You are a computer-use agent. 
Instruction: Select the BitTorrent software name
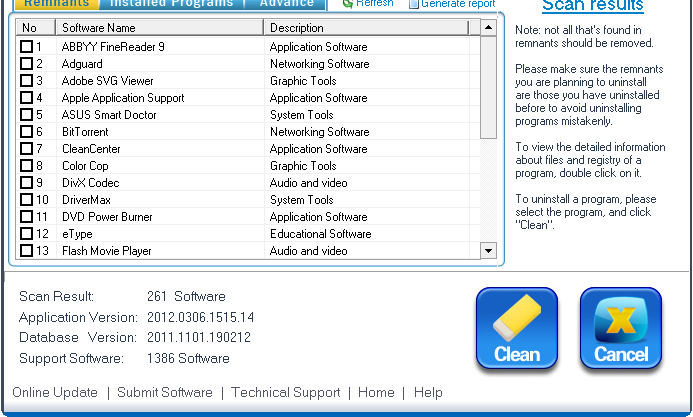click(x=85, y=132)
